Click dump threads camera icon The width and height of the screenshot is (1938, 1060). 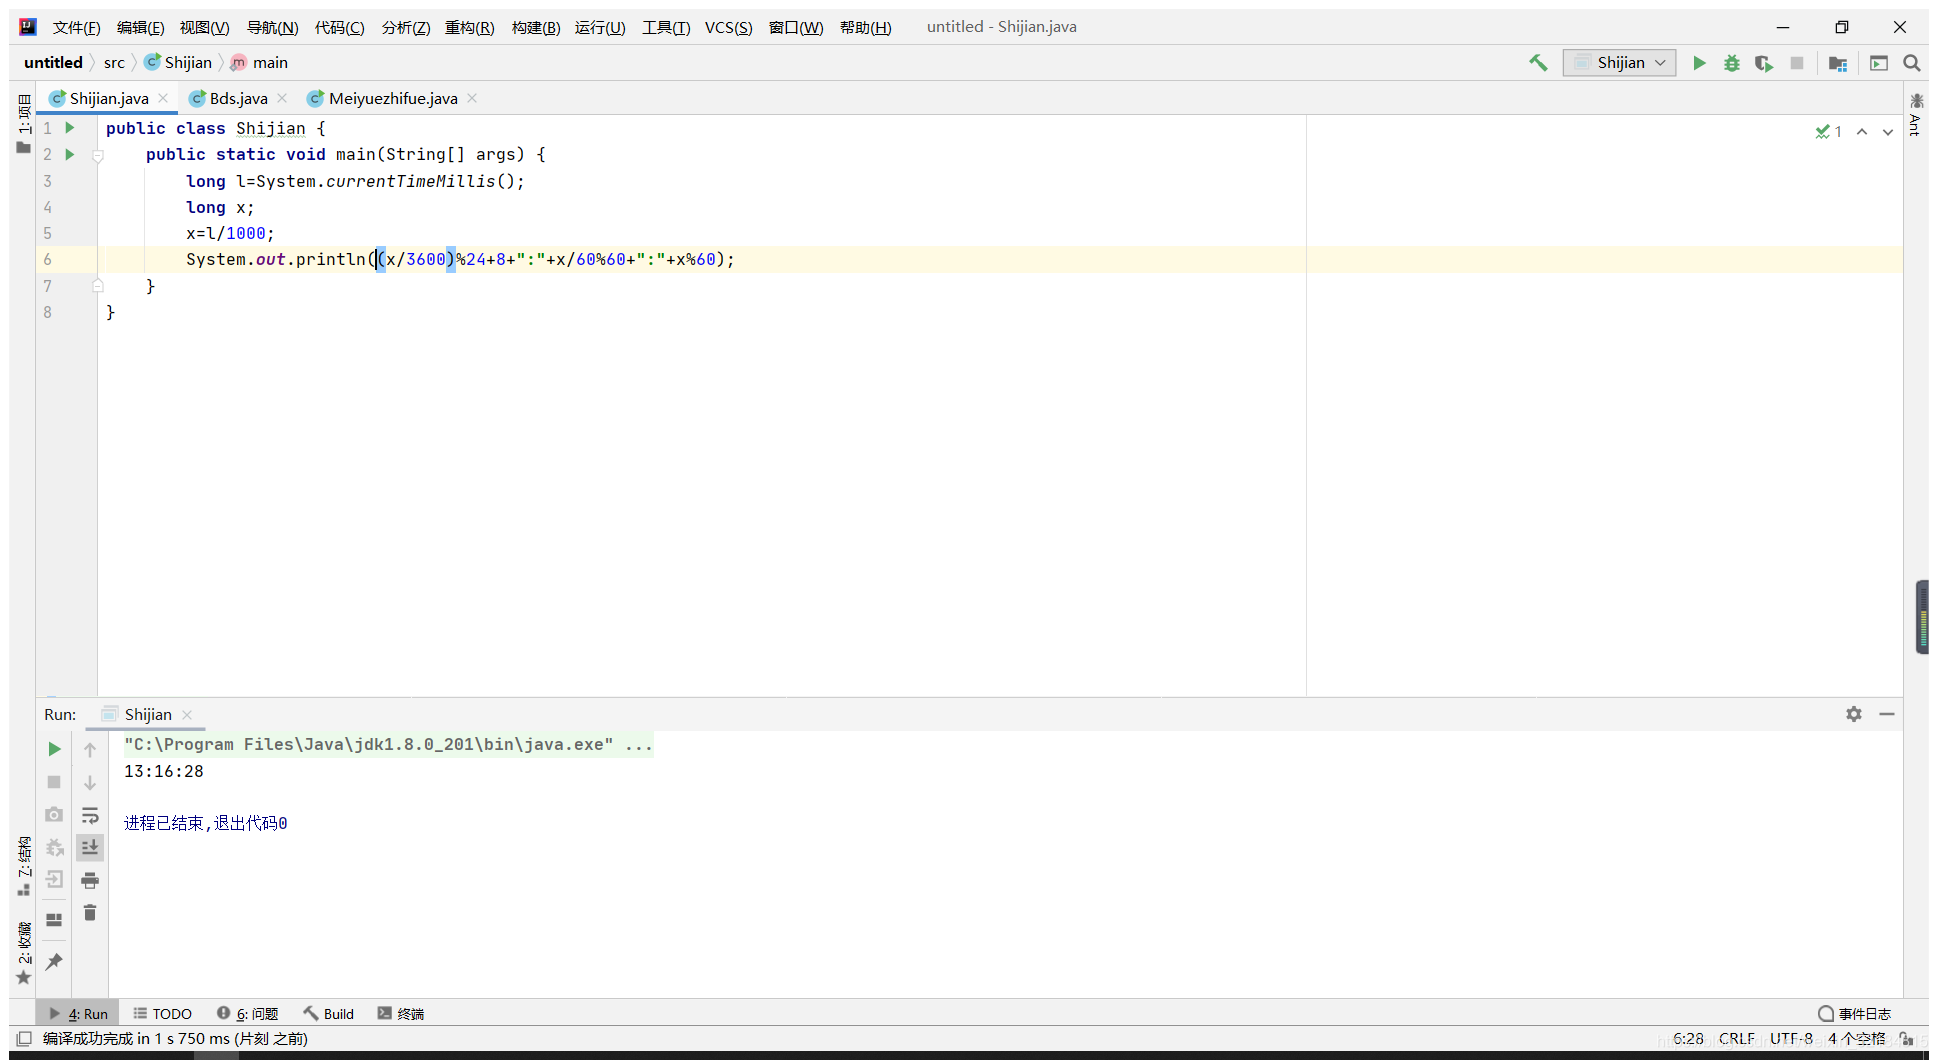point(54,815)
